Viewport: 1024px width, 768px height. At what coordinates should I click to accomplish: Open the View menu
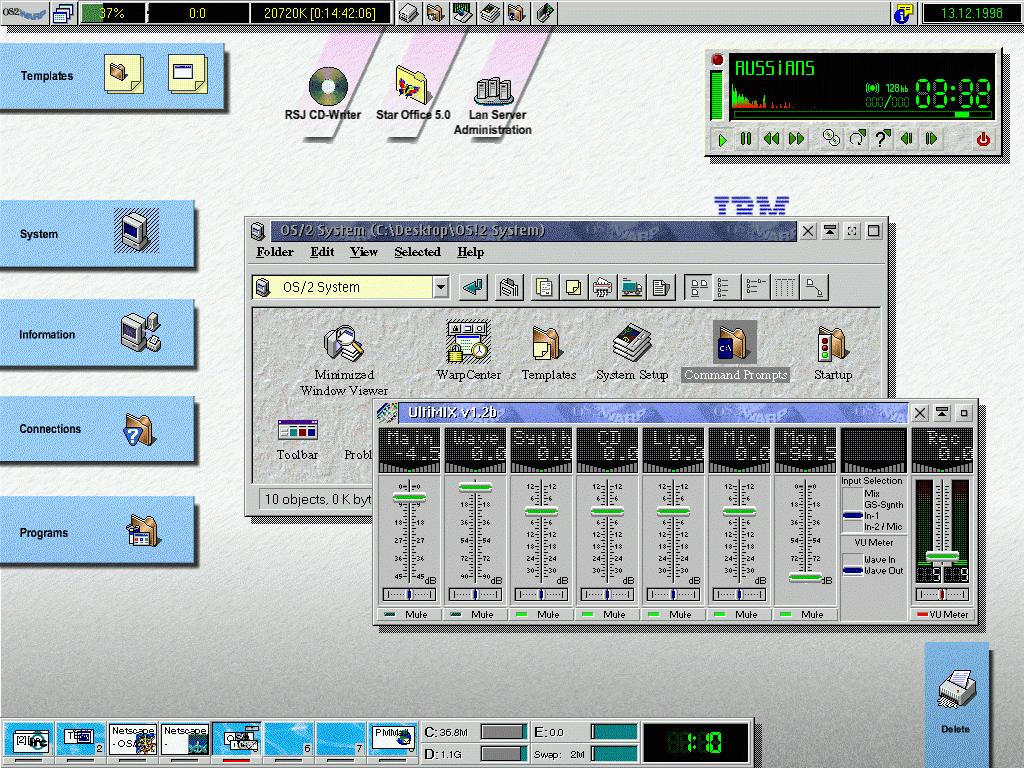tap(364, 252)
